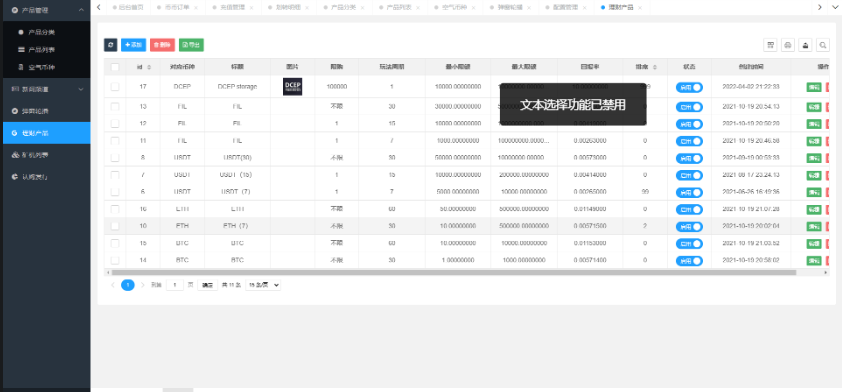Viewport: 842px width, 392px height.
Task: Click the DCEP product image thumbnail
Action: pos(293,86)
